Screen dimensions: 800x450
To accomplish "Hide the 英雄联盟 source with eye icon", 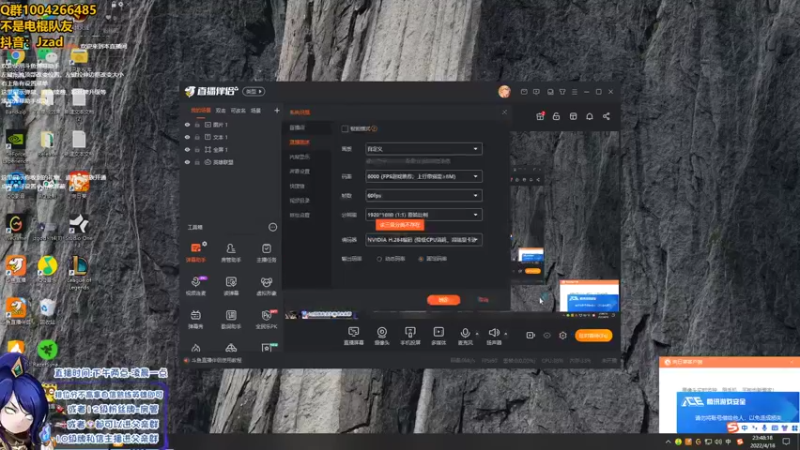I will click(187, 162).
